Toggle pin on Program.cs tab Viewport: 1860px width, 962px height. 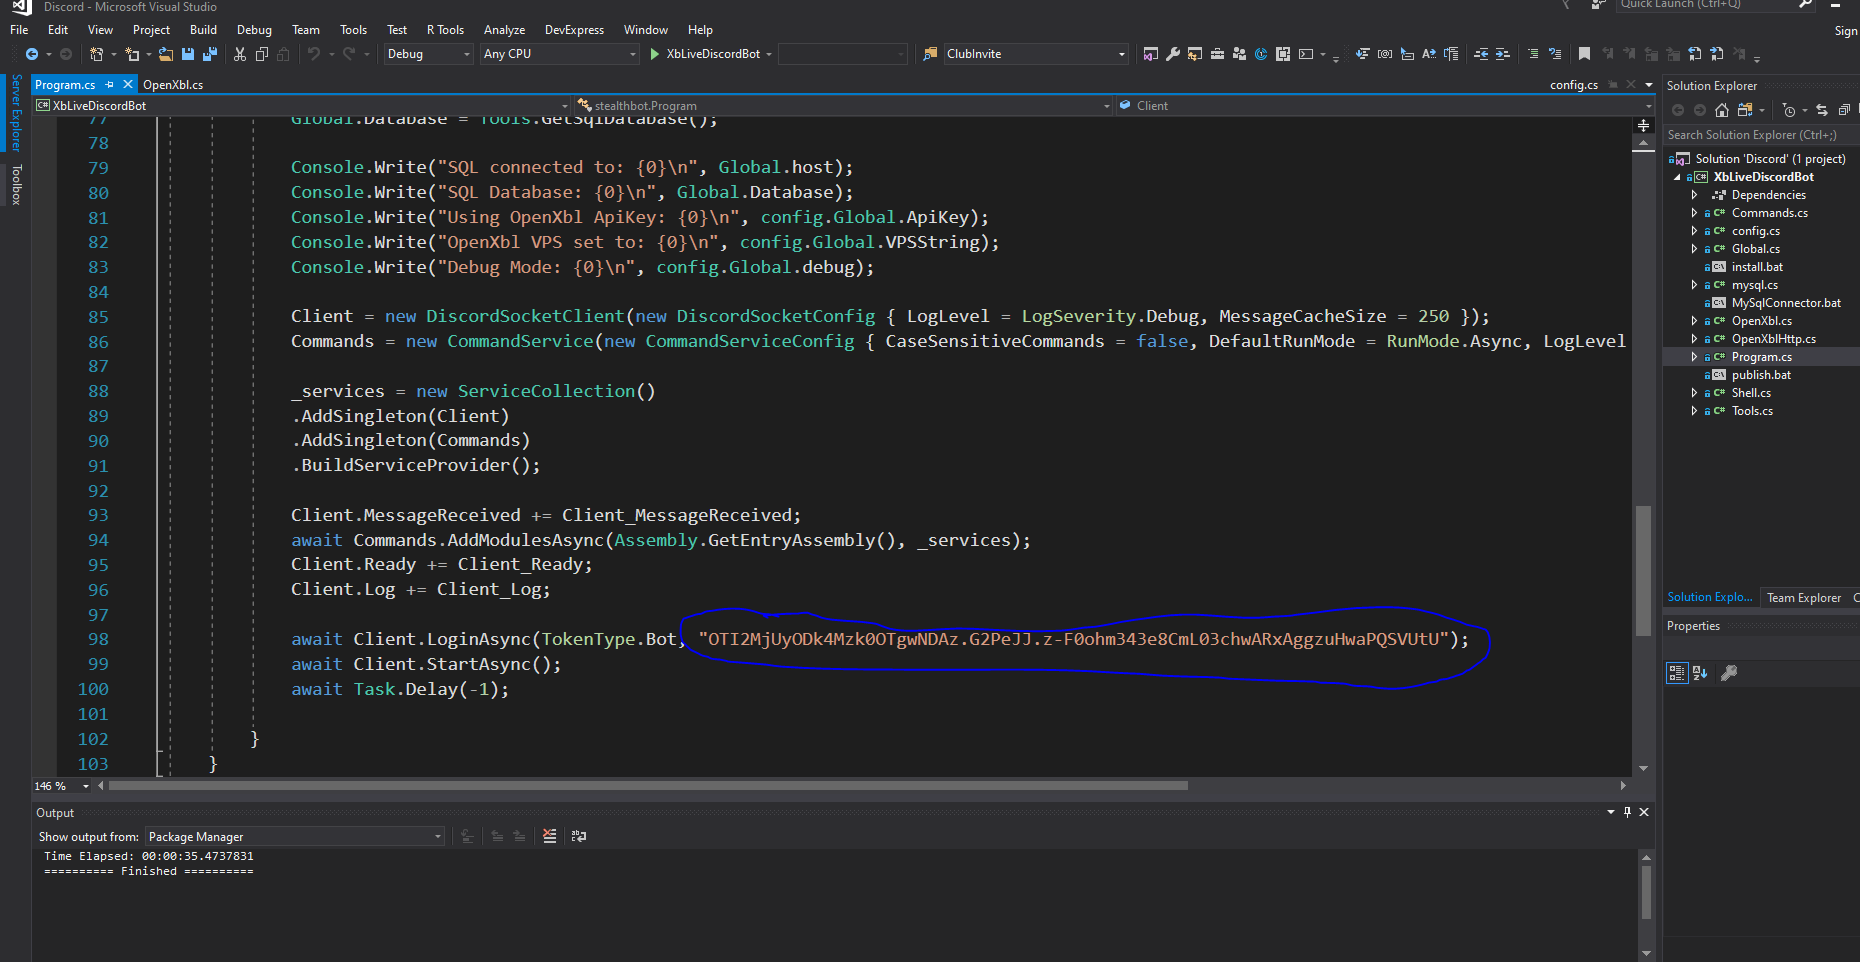(110, 85)
